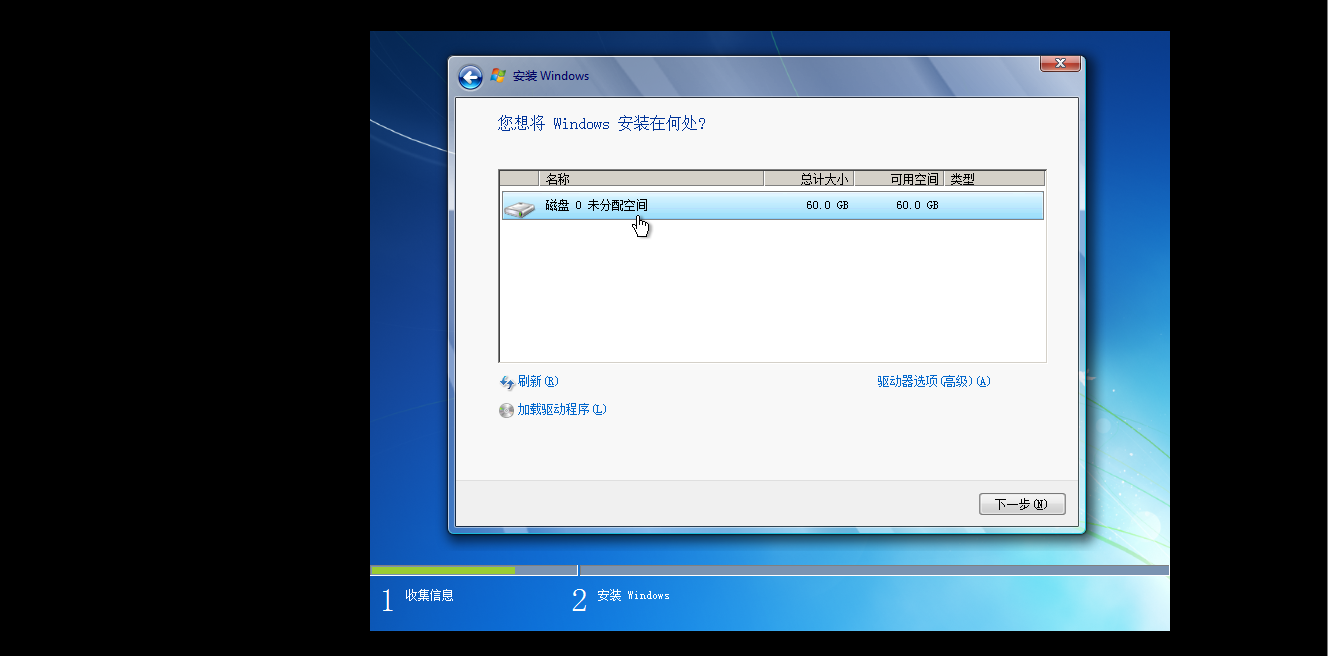
Task: Click the hard disk icon for 磁盘 0
Action: (x=519, y=207)
